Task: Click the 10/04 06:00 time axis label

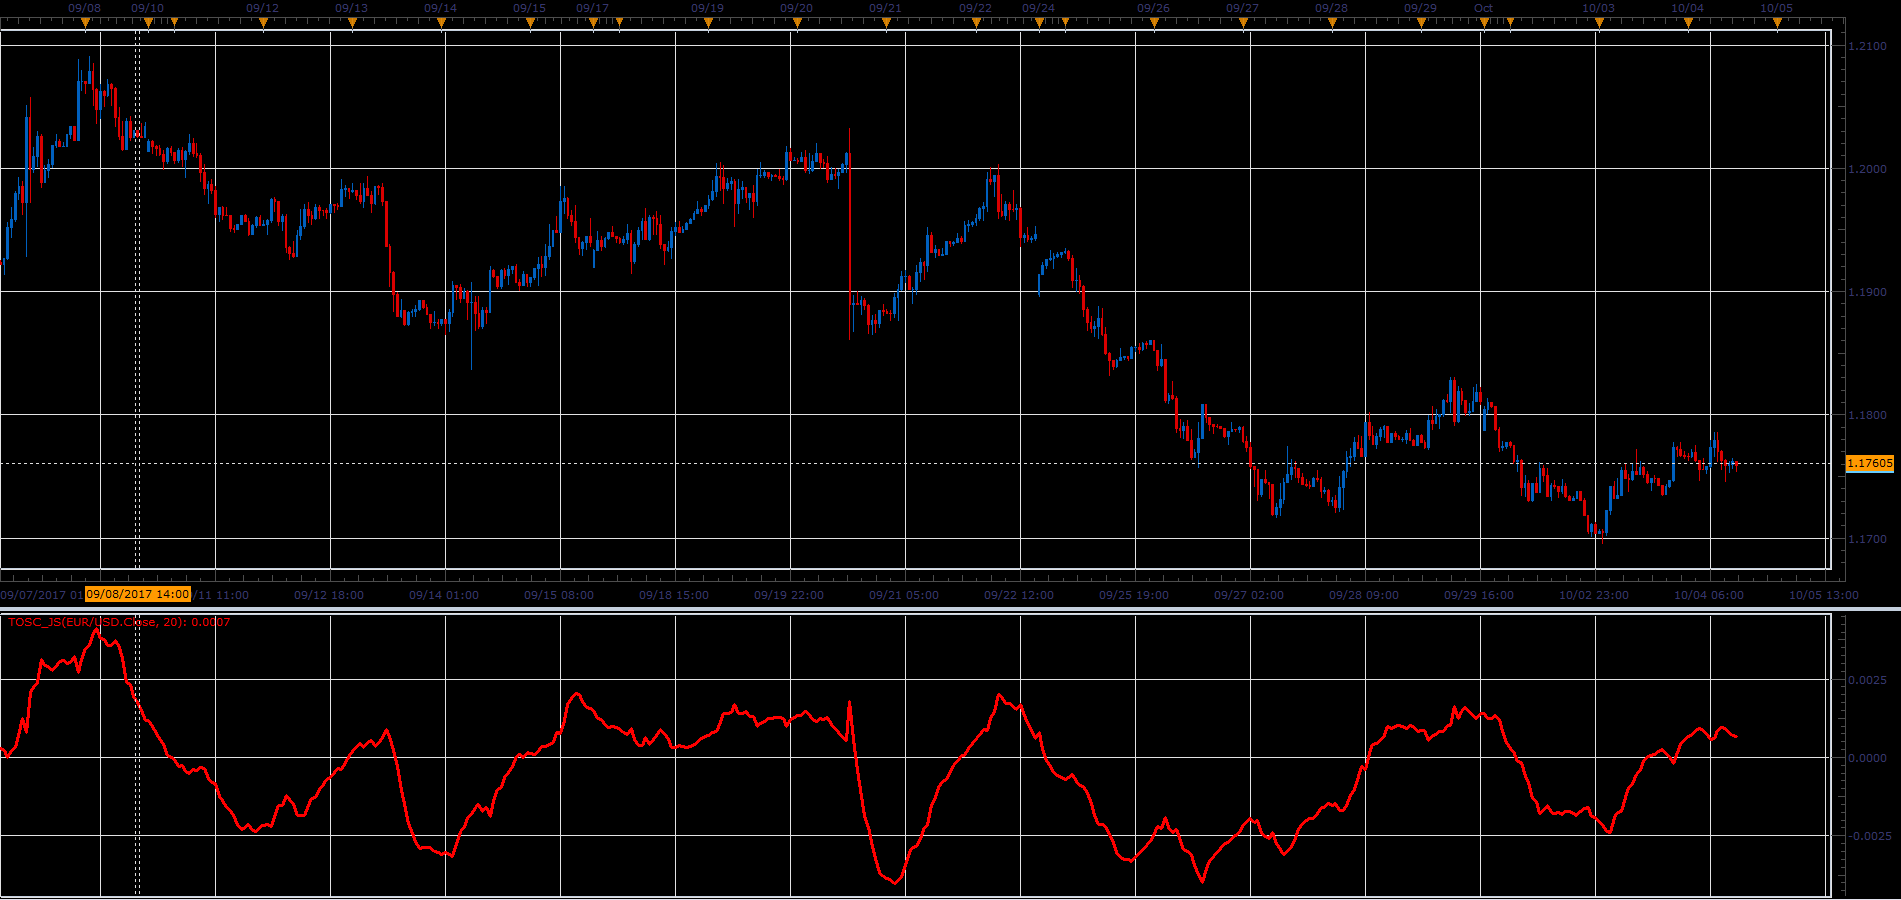Action: coord(1709,595)
